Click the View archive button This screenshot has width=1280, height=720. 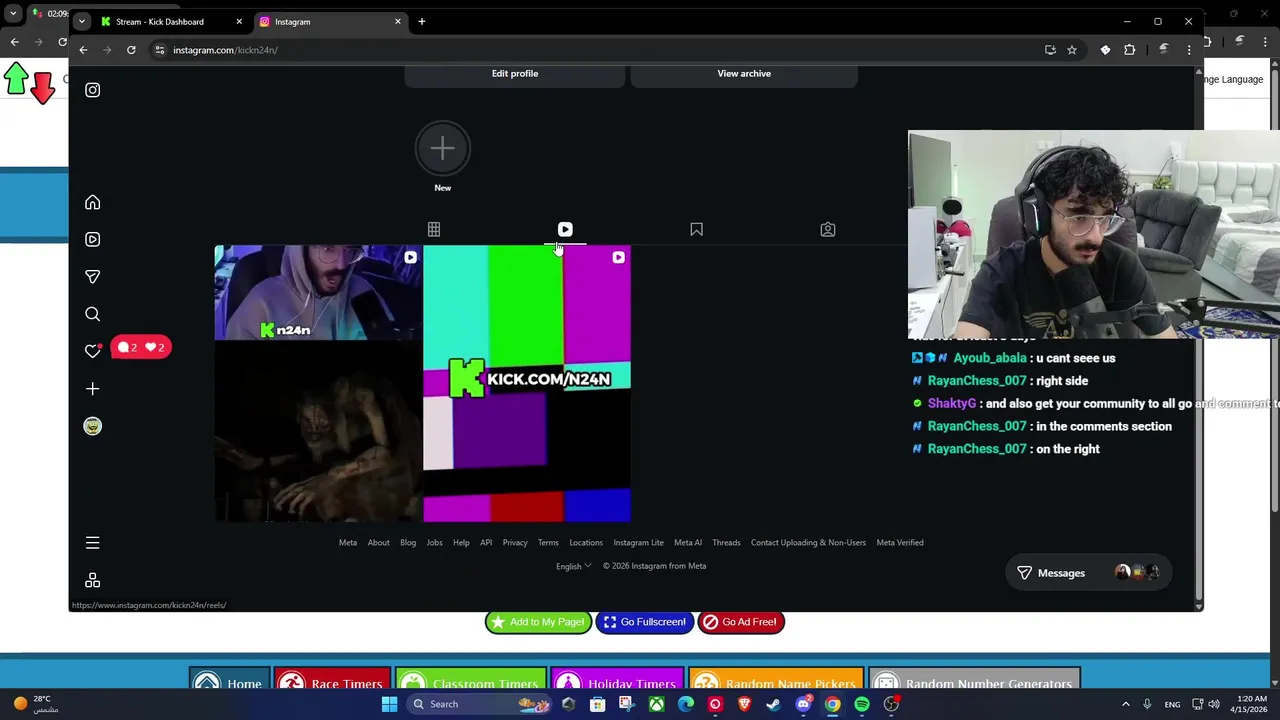744,74
